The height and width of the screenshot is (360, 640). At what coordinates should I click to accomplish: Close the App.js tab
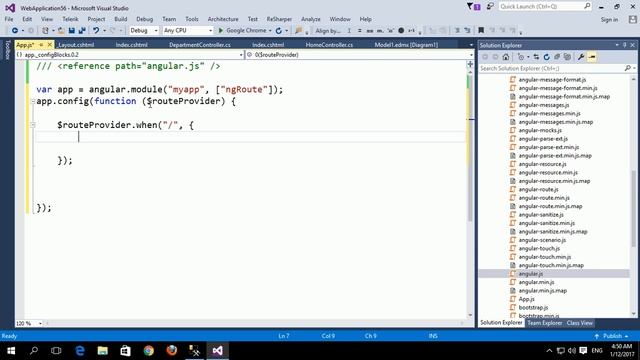(x=50, y=44)
